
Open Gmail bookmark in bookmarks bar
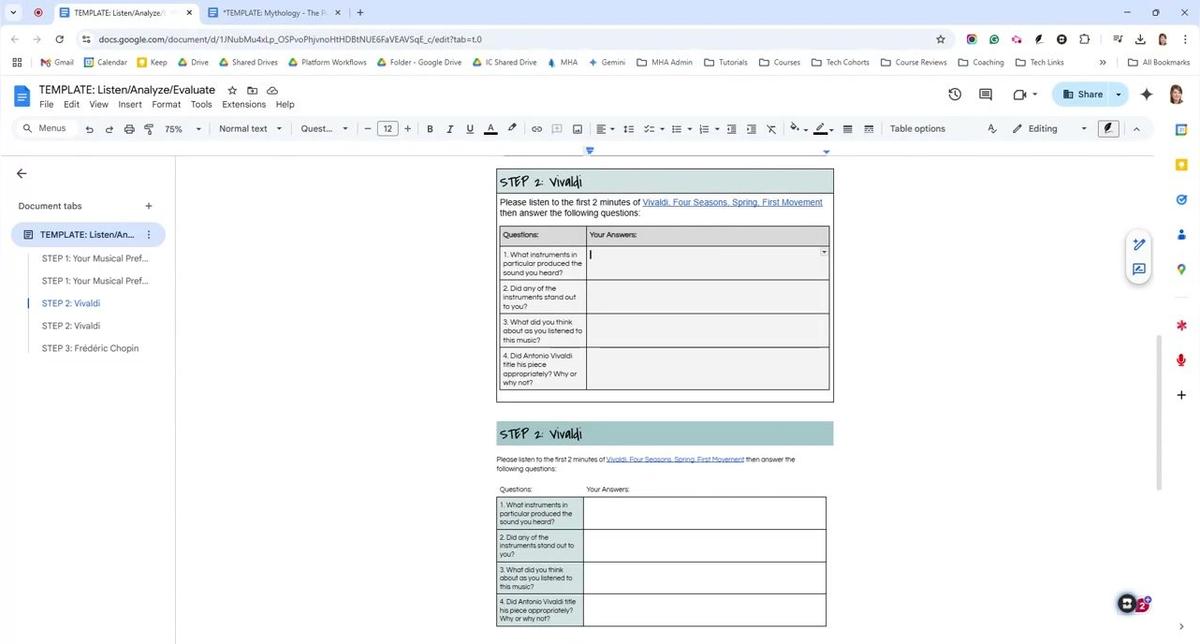(57, 62)
